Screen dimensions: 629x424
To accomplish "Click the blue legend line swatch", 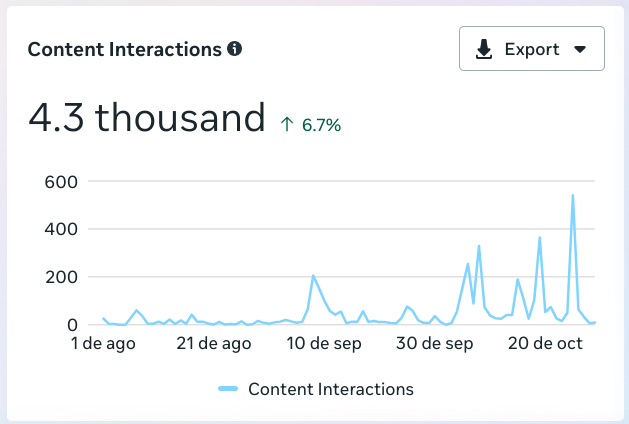I will click(x=227, y=389).
